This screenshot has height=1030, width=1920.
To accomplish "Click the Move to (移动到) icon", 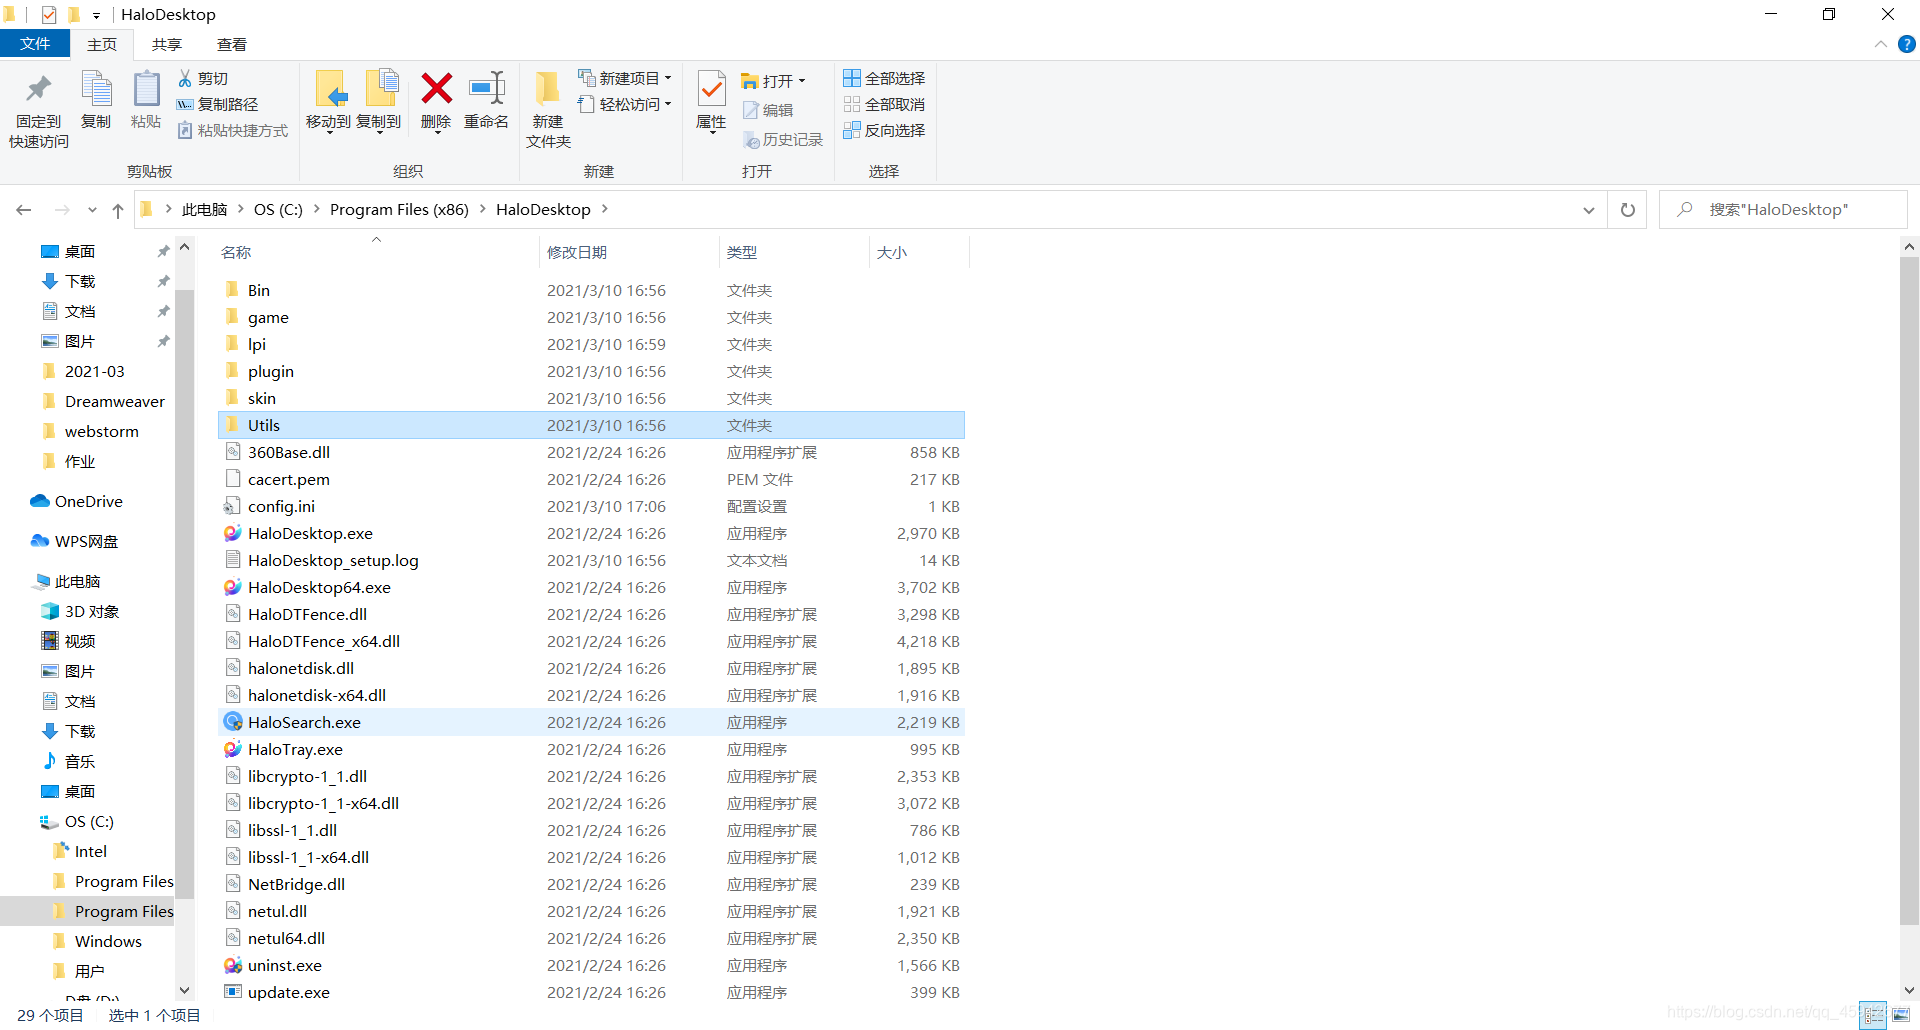I will 329,90.
